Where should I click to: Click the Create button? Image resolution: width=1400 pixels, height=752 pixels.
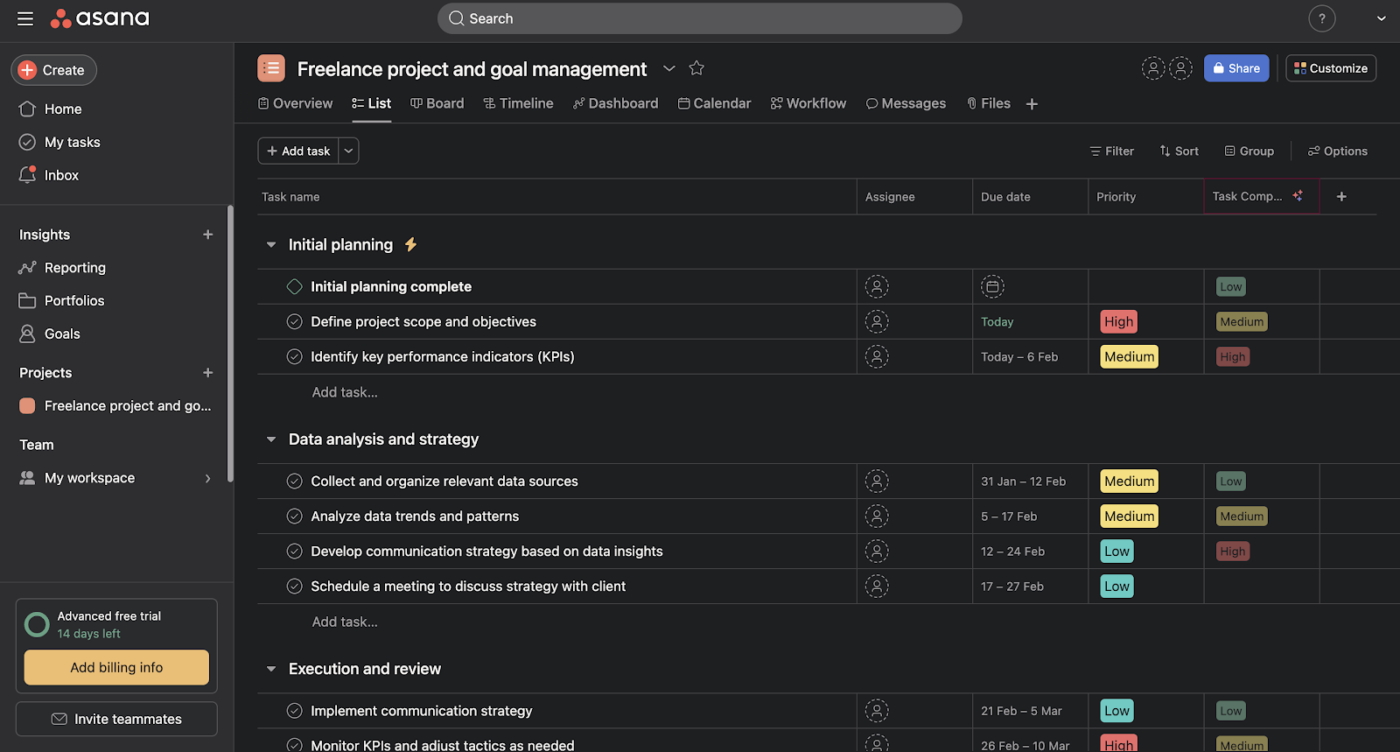click(54, 70)
